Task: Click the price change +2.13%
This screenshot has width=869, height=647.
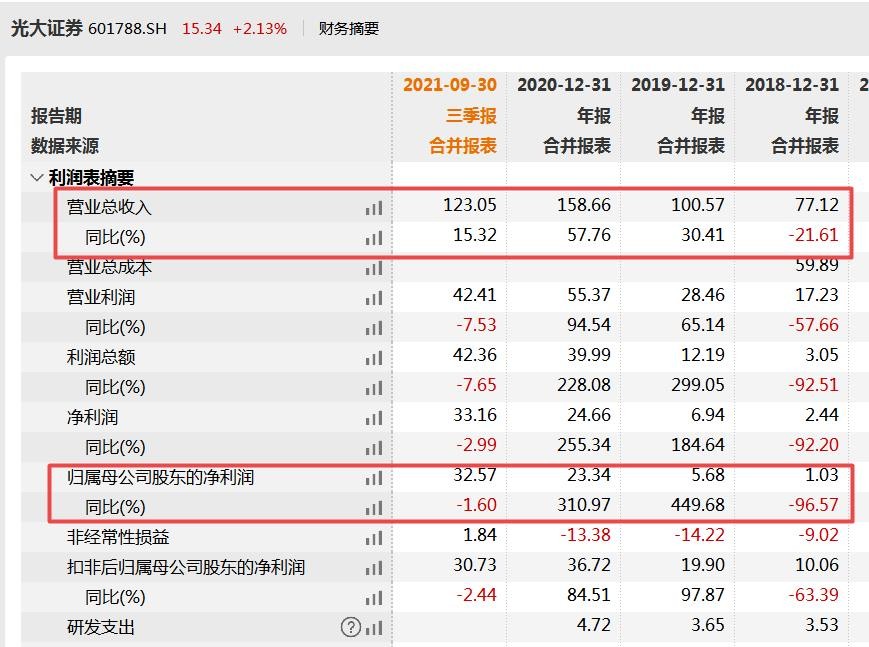Action: tap(260, 29)
